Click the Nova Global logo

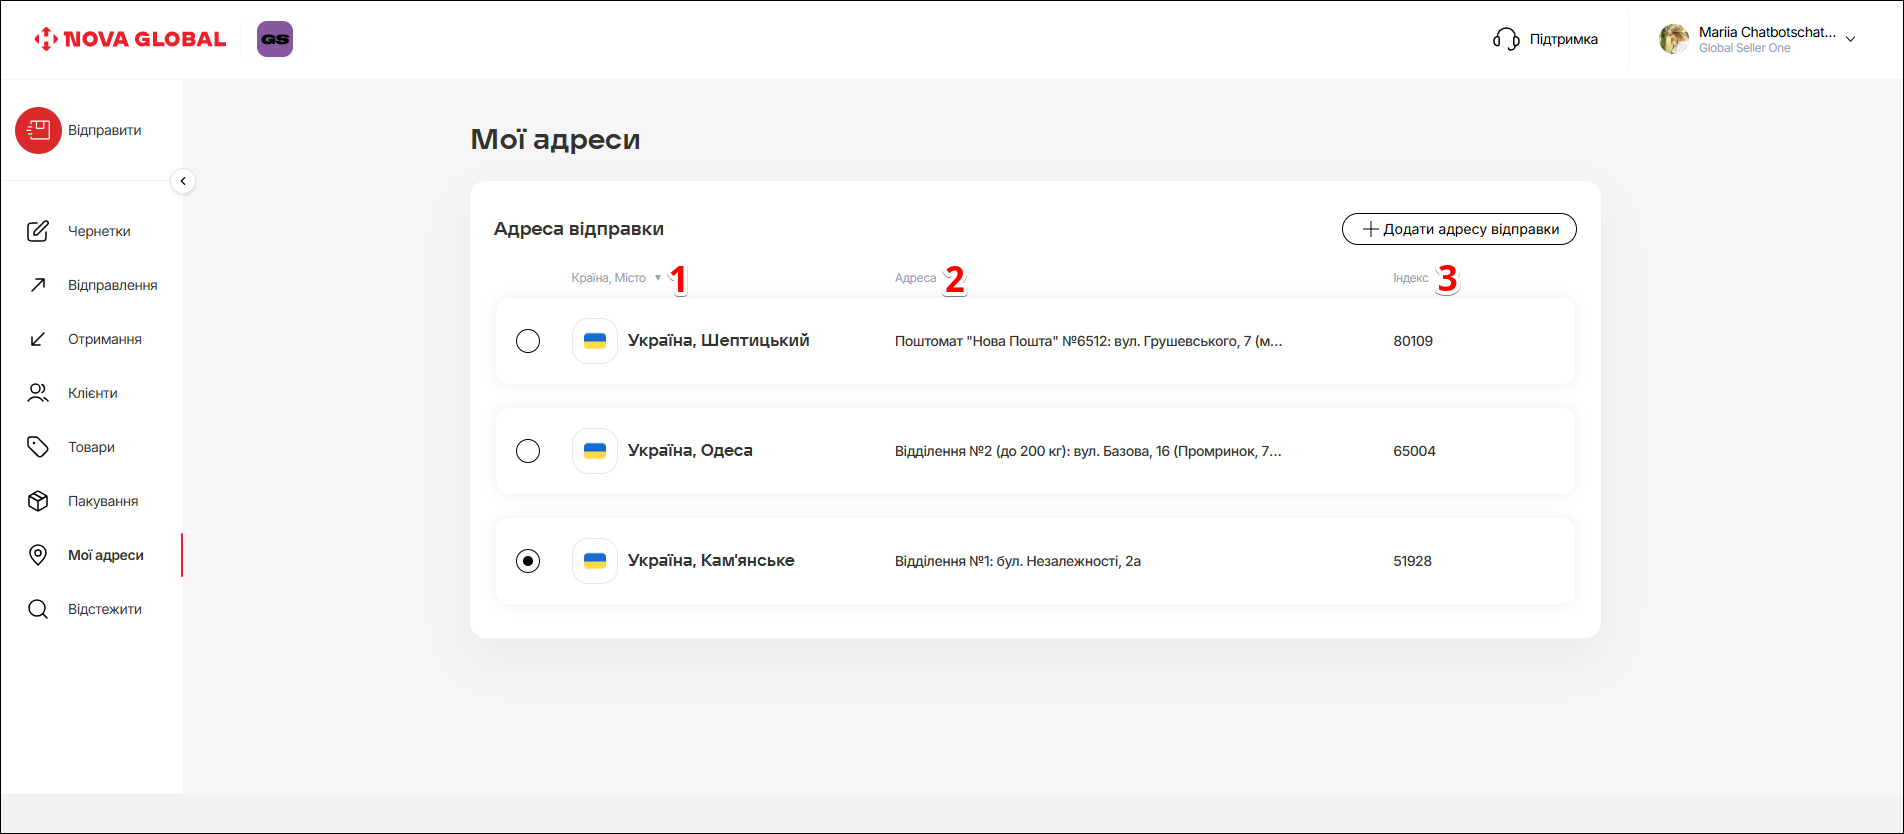click(130, 39)
